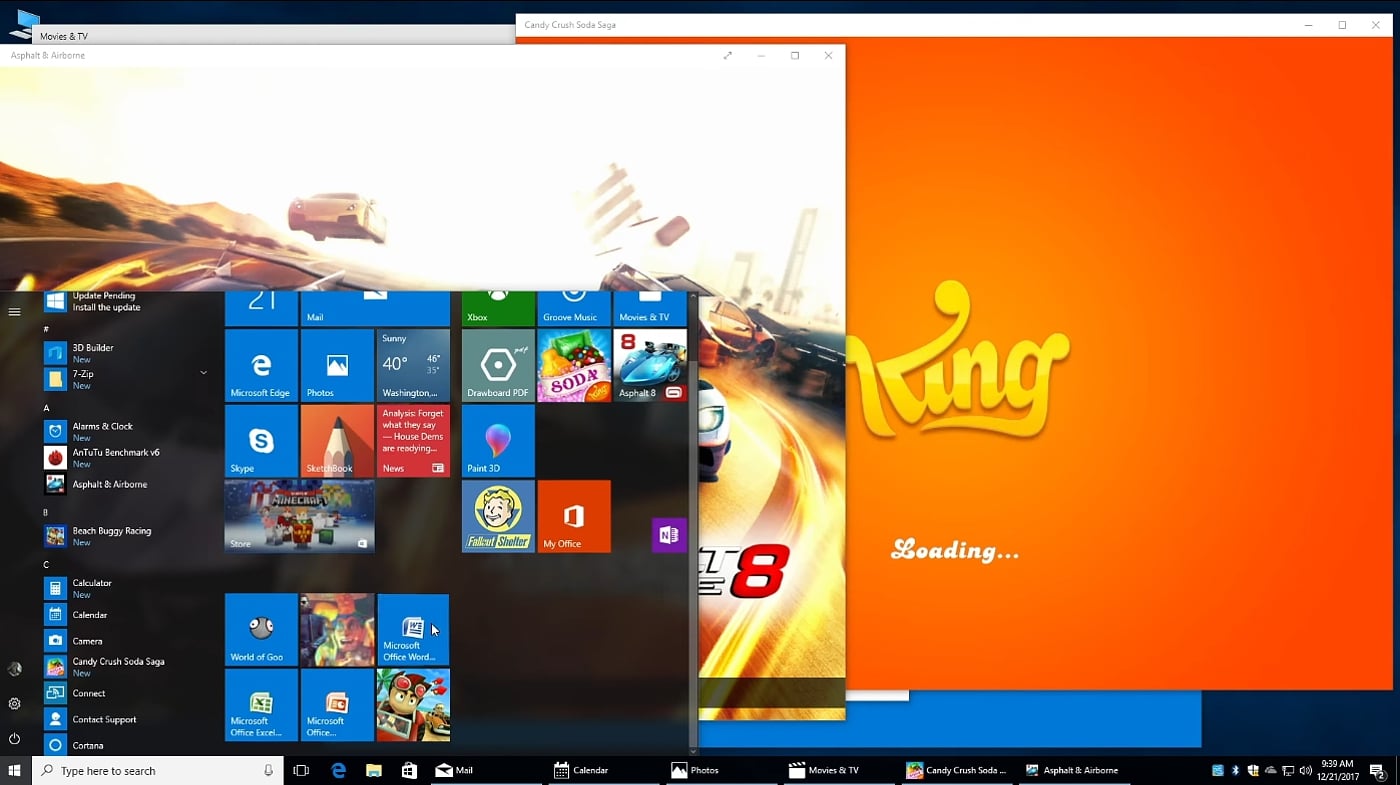Screen dimensions: 1400x785
Task: Switch to Calendar on the taskbar
Action: (604, 771)
